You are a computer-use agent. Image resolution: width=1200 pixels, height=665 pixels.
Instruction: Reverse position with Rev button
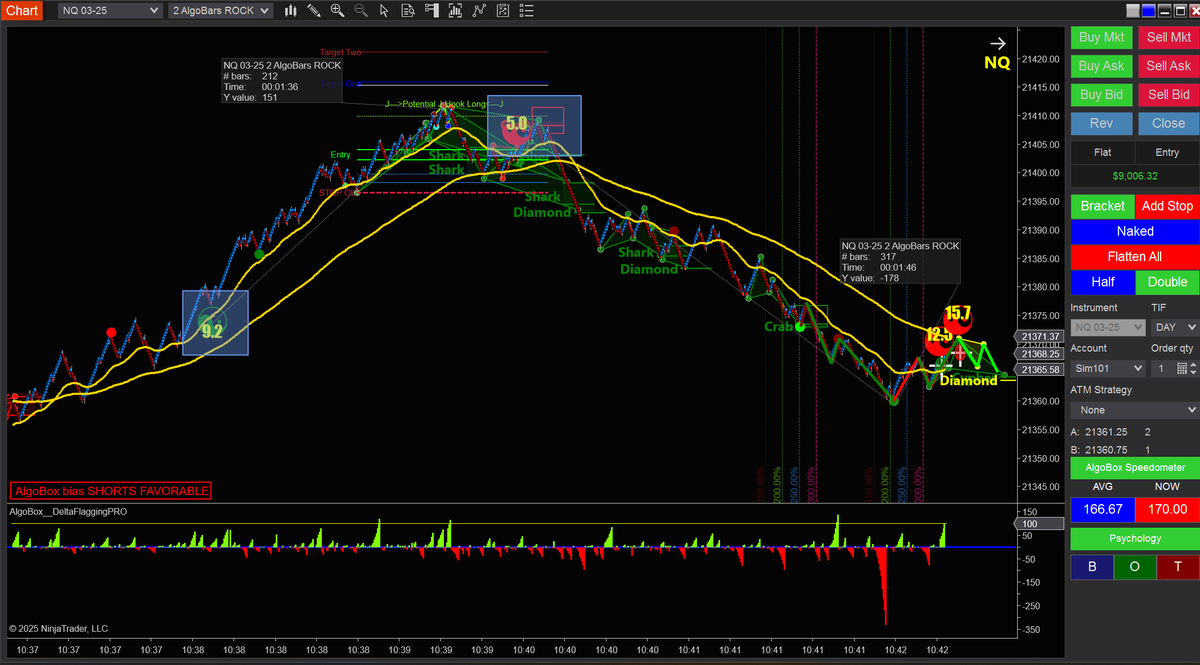1102,124
